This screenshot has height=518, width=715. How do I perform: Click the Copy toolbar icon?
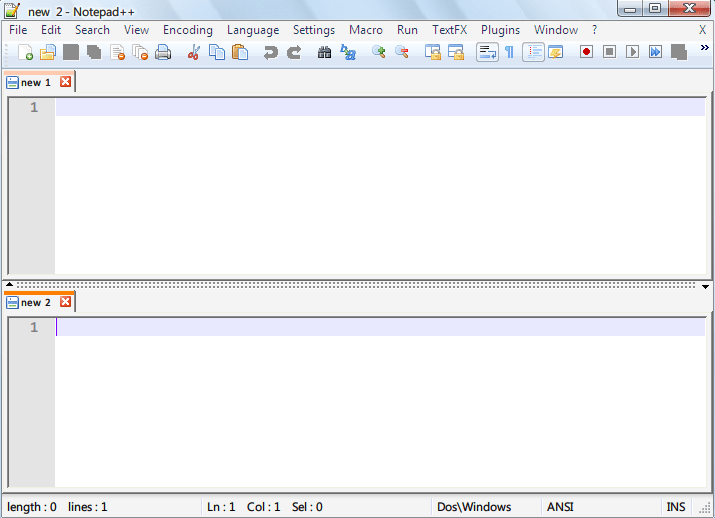point(217,52)
